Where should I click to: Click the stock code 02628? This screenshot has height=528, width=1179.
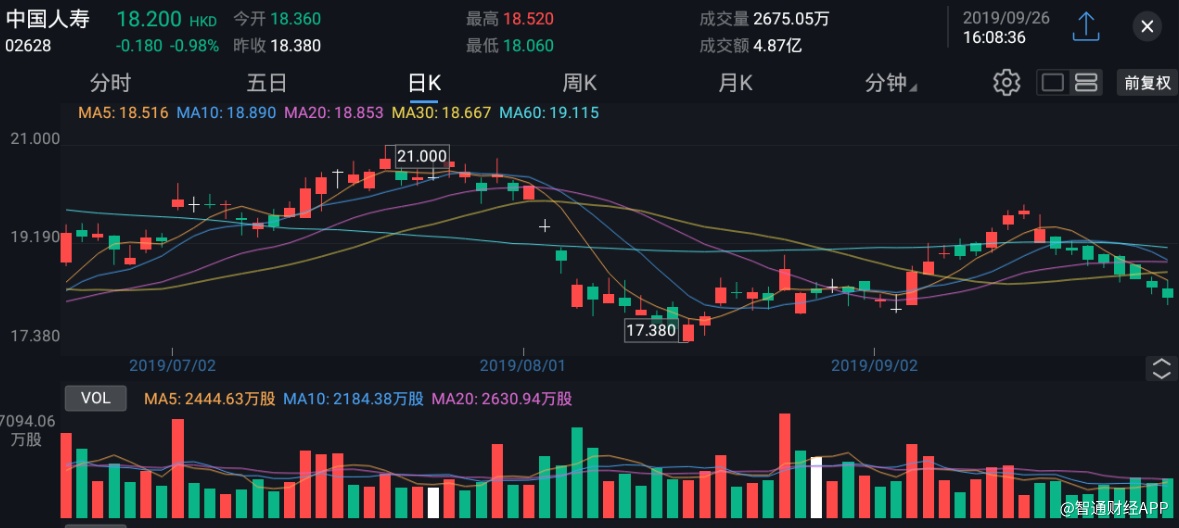click(x=28, y=46)
